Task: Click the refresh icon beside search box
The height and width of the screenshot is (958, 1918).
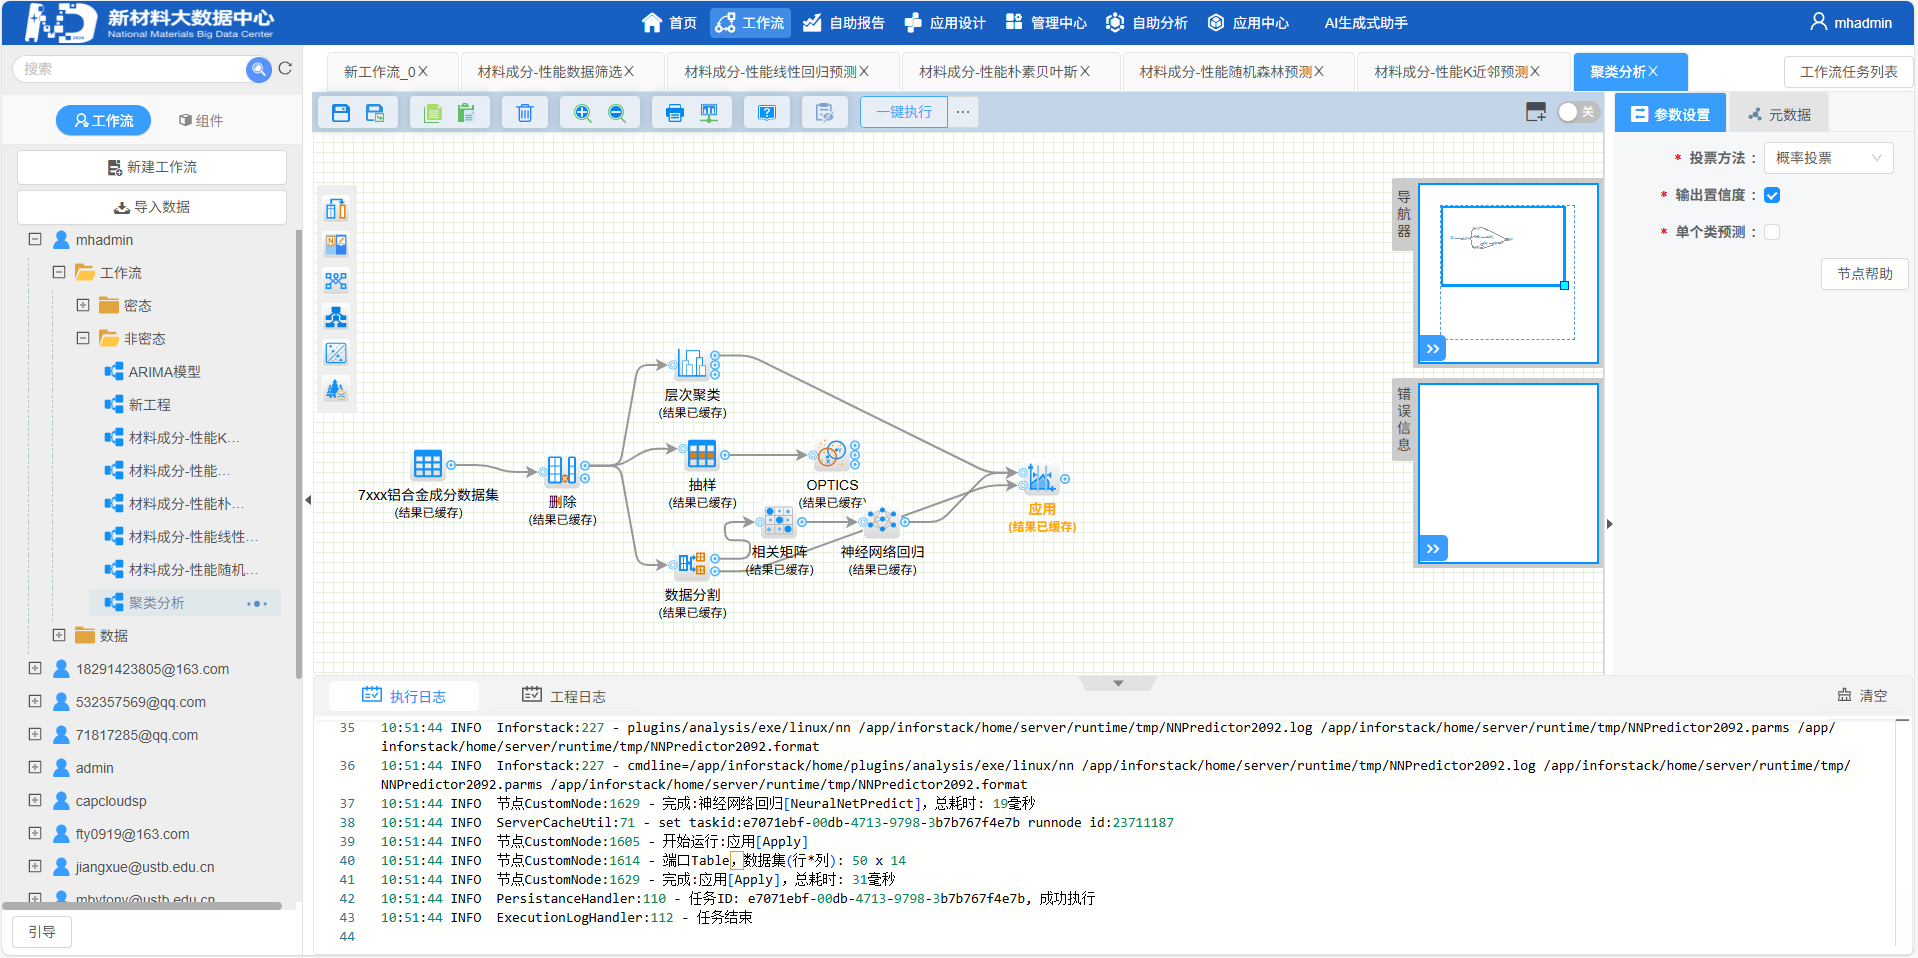Action: tap(285, 69)
